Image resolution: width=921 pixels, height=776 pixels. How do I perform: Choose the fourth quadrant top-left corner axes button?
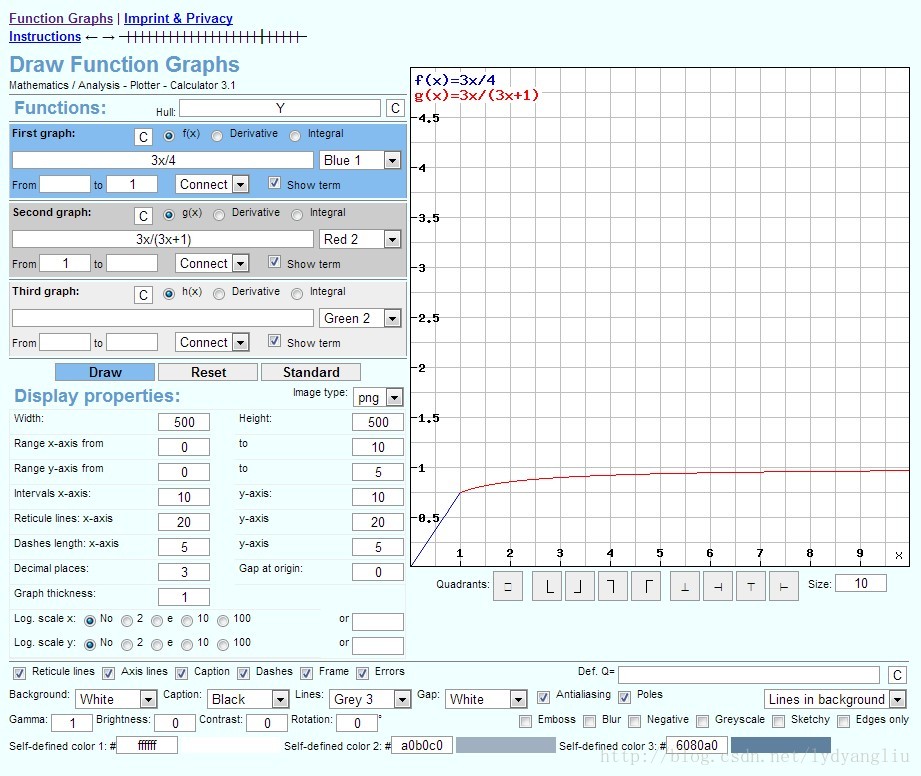click(x=646, y=586)
